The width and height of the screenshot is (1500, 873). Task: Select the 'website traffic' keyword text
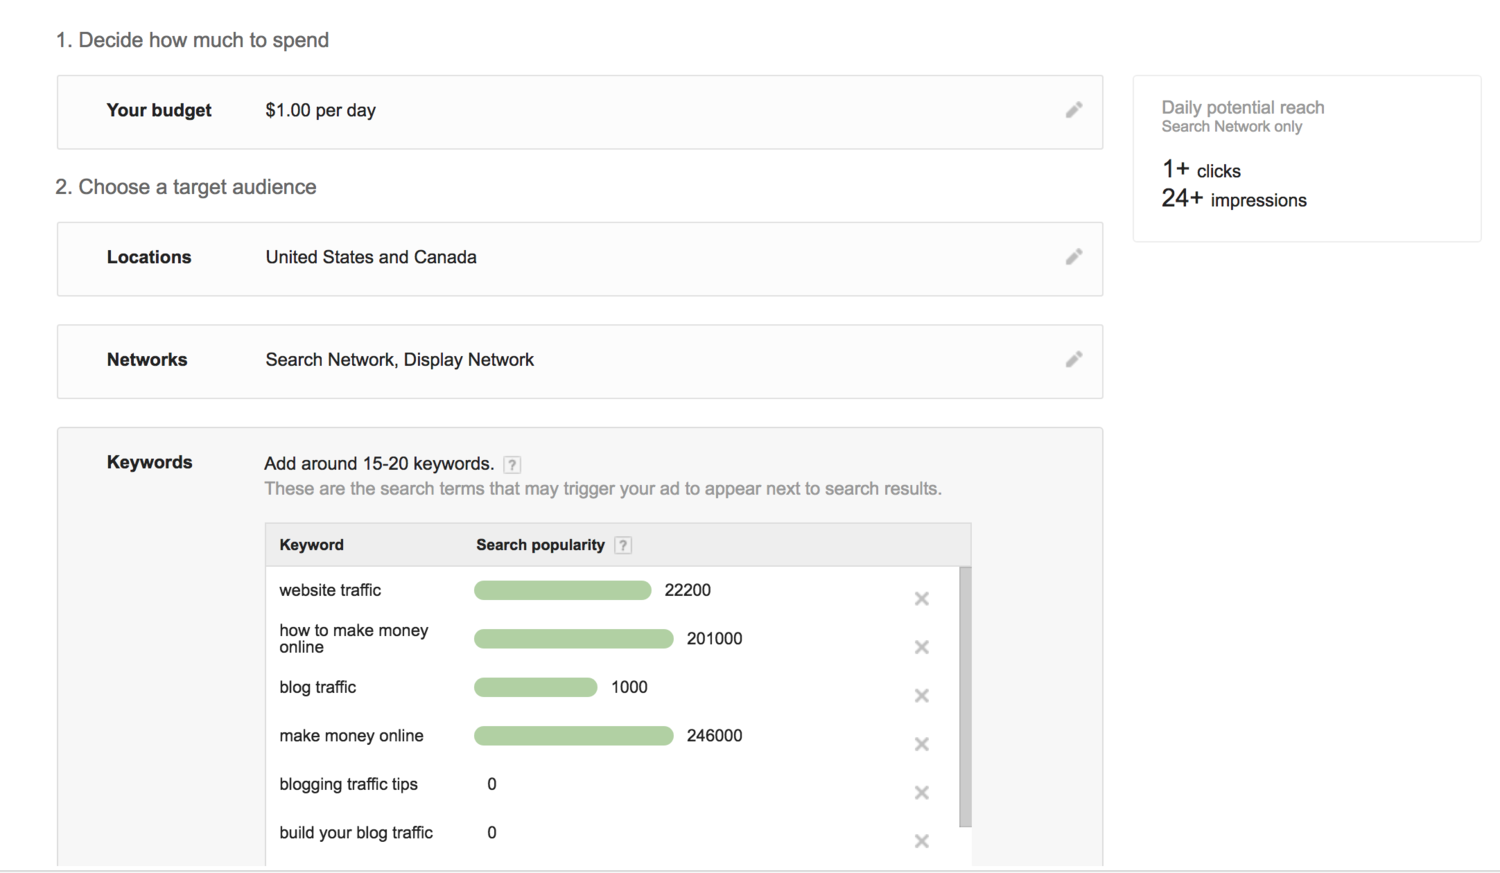pyautogui.click(x=330, y=590)
